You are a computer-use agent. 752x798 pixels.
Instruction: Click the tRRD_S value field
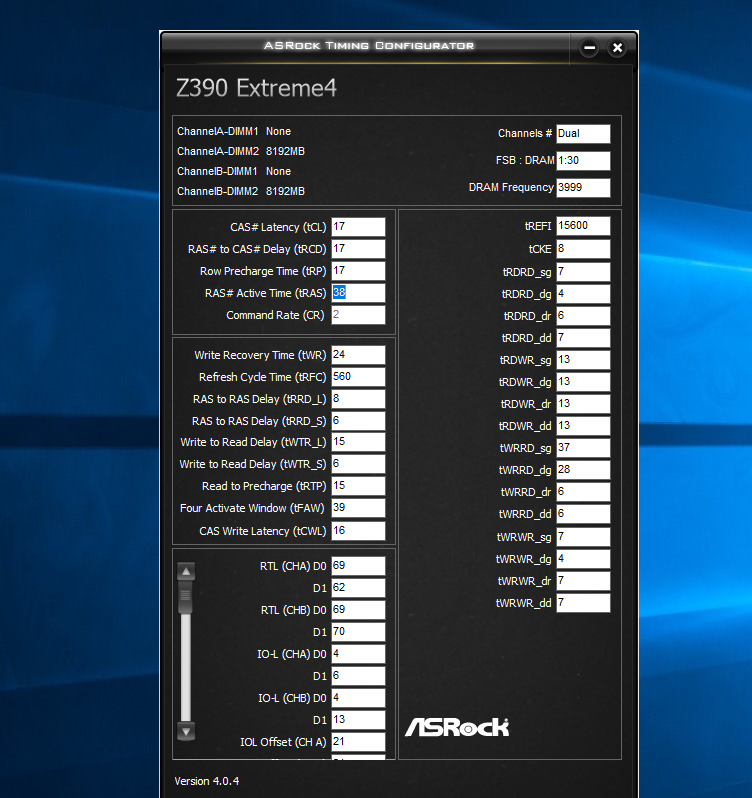pos(358,421)
